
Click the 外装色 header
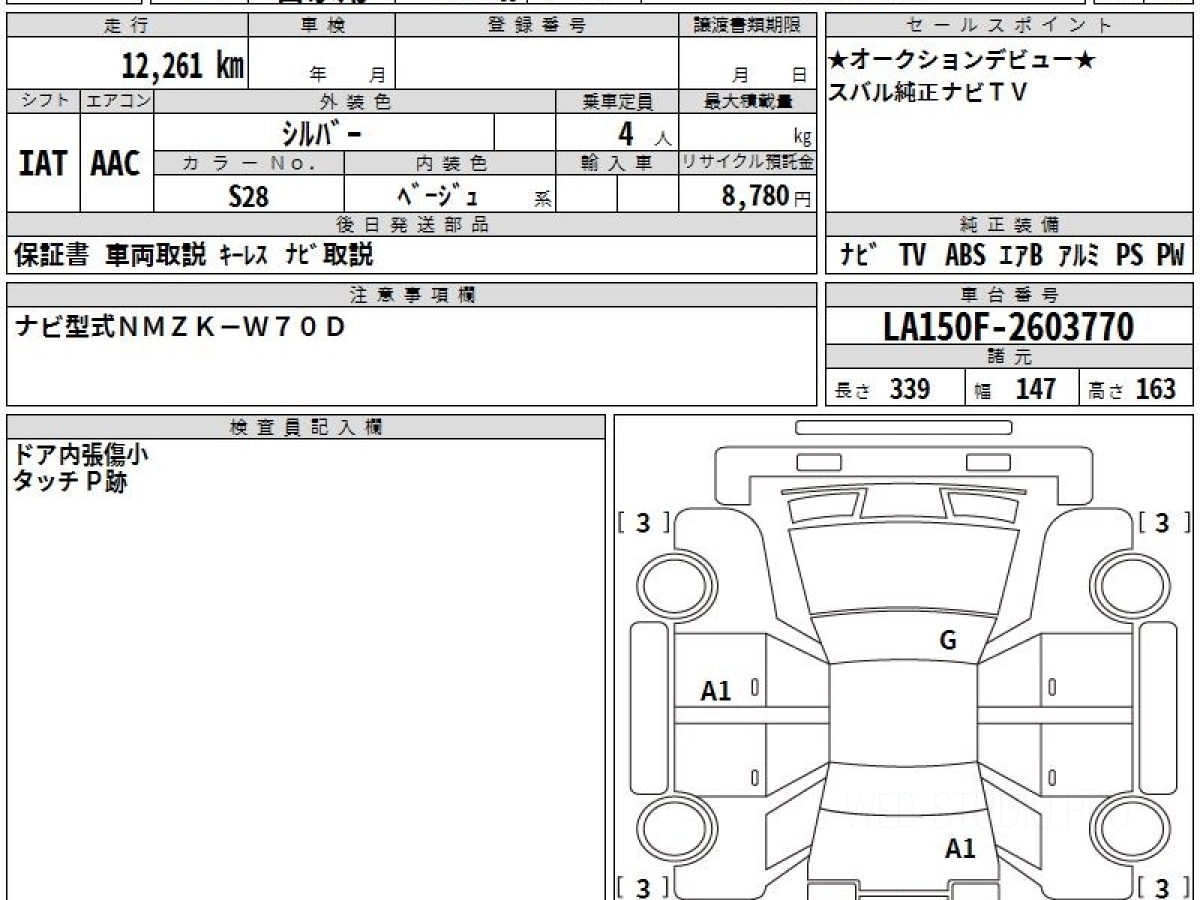coord(355,101)
